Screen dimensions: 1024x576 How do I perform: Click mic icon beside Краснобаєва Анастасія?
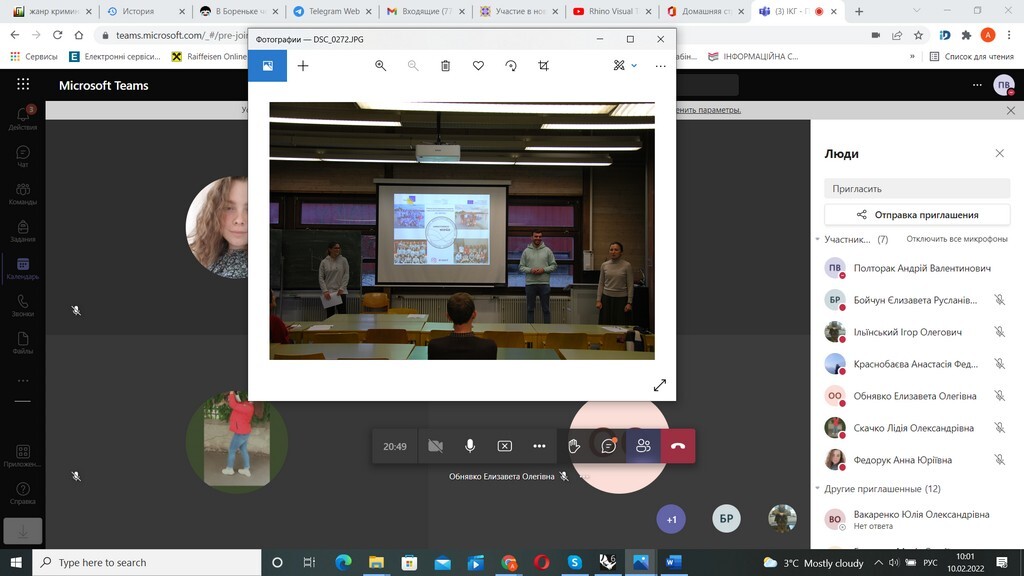tap(999, 364)
